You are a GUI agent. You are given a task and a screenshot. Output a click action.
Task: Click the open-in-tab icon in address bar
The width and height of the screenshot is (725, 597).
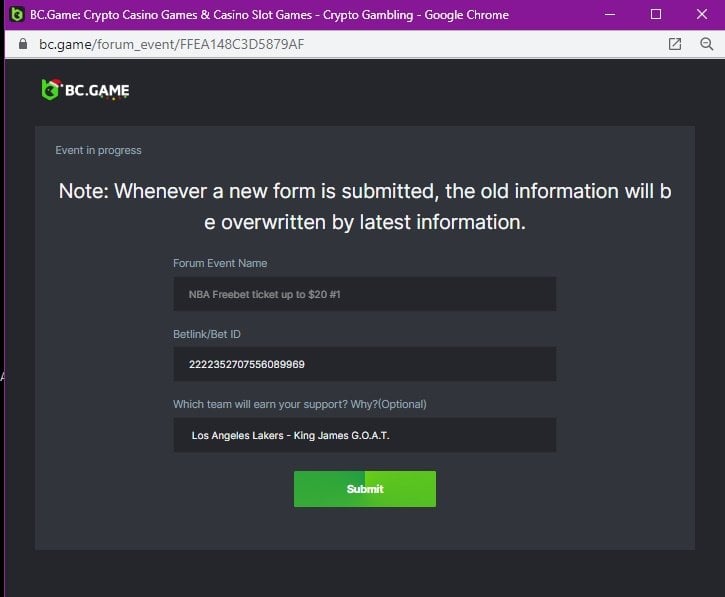(675, 44)
